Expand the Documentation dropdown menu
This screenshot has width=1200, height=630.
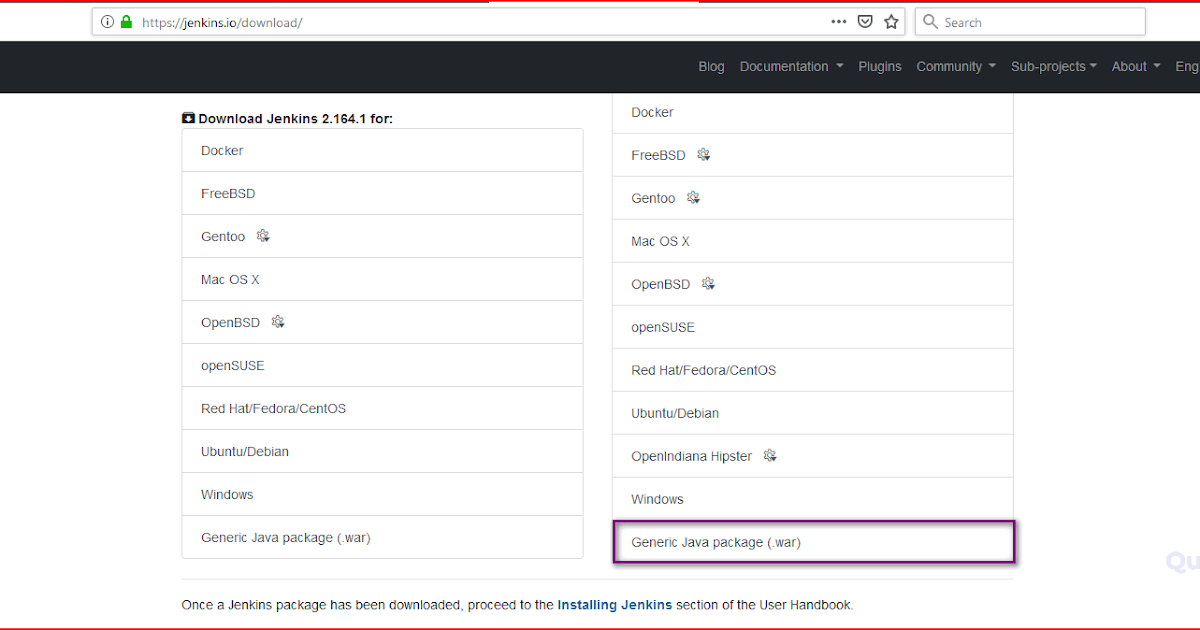pyautogui.click(x=791, y=66)
